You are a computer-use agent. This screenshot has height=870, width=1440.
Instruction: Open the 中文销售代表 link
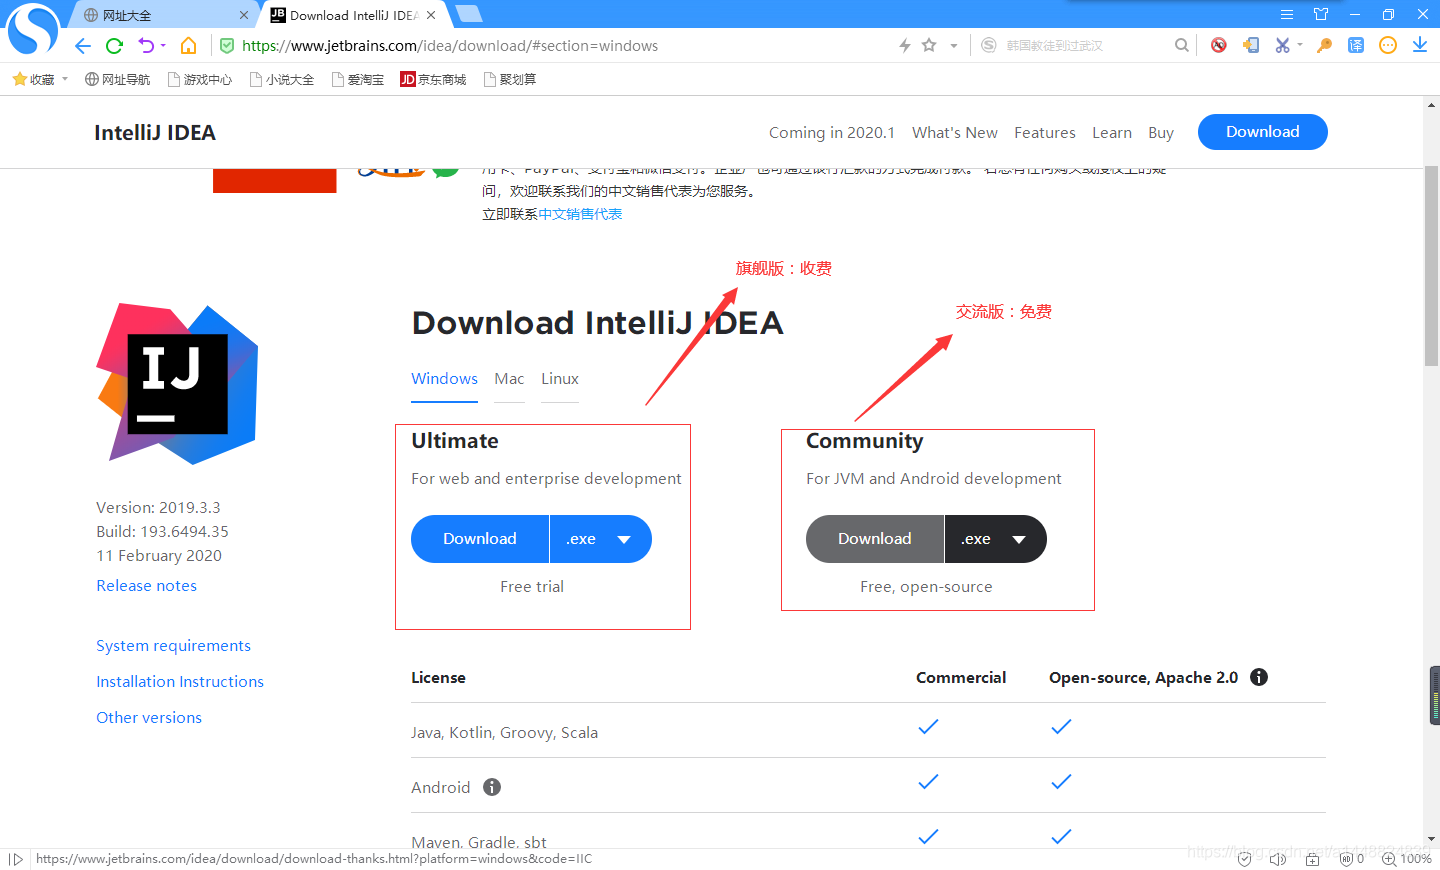tap(580, 214)
